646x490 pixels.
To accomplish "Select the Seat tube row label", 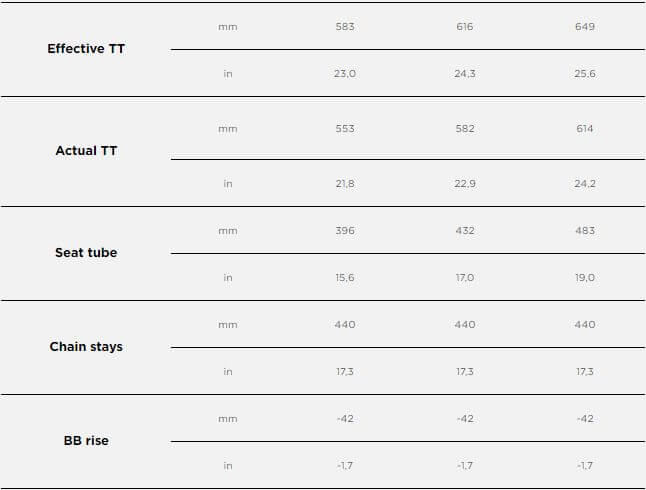I will [x=86, y=253].
